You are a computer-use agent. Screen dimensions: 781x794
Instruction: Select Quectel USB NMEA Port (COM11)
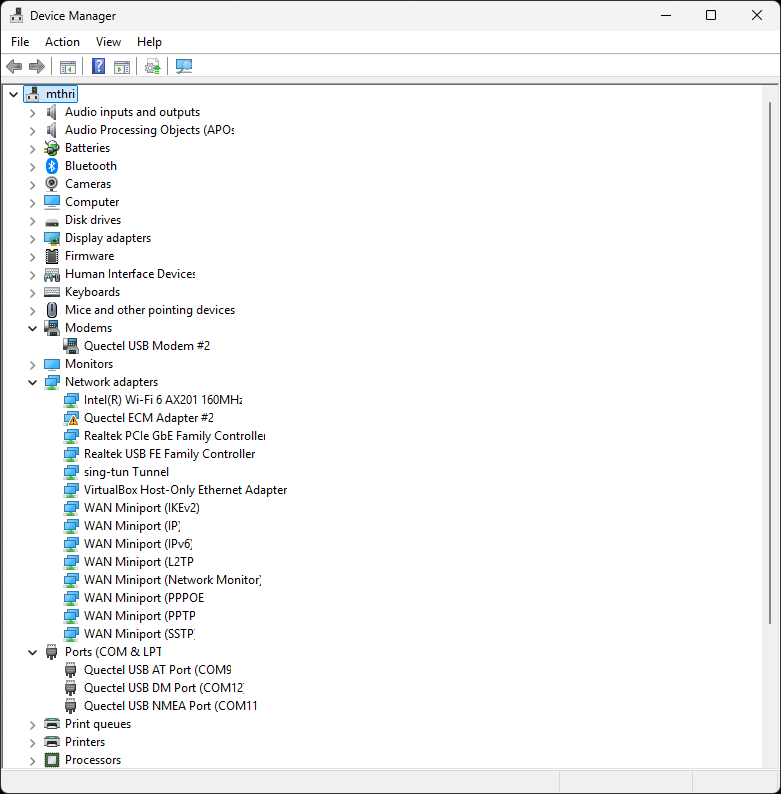pos(171,706)
